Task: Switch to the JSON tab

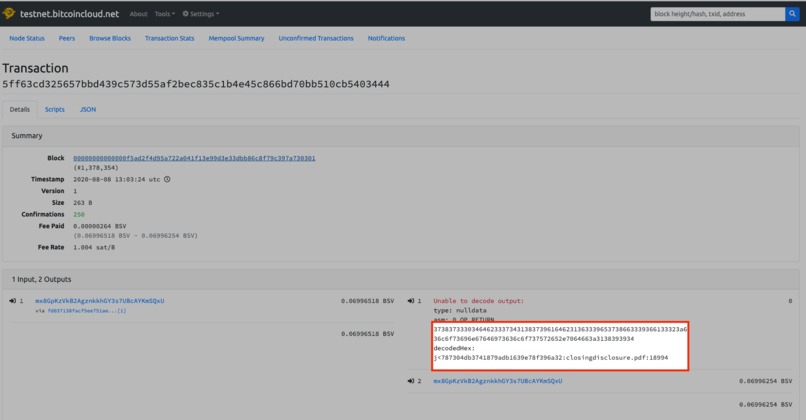Action: tap(88, 109)
